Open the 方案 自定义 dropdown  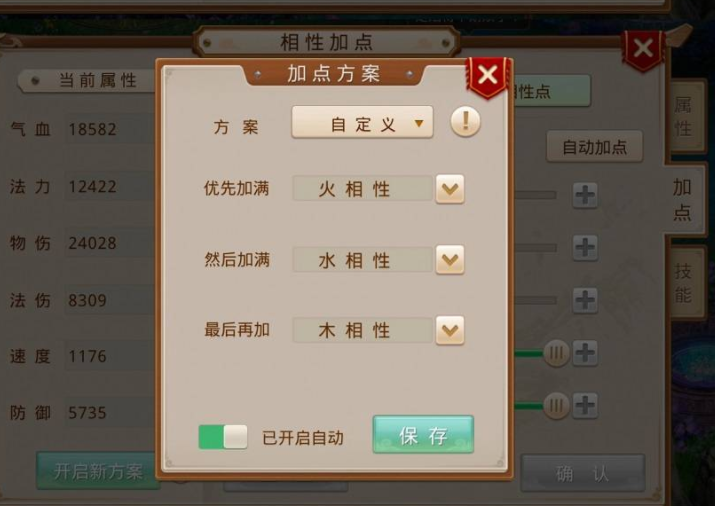pyautogui.click(x=363, y=122)
